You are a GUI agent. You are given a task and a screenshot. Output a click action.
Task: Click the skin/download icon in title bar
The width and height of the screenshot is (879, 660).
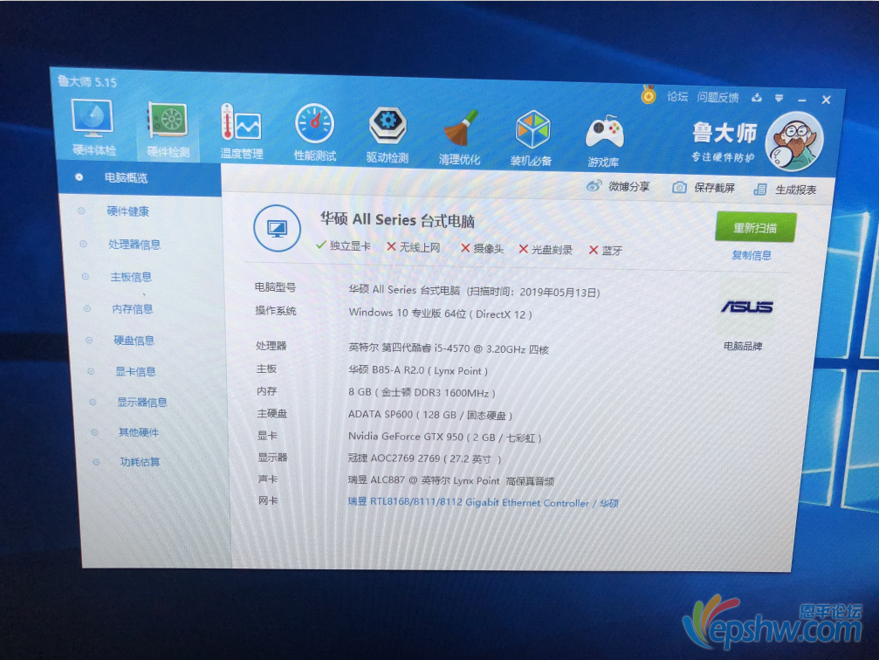tap(757, 98)
